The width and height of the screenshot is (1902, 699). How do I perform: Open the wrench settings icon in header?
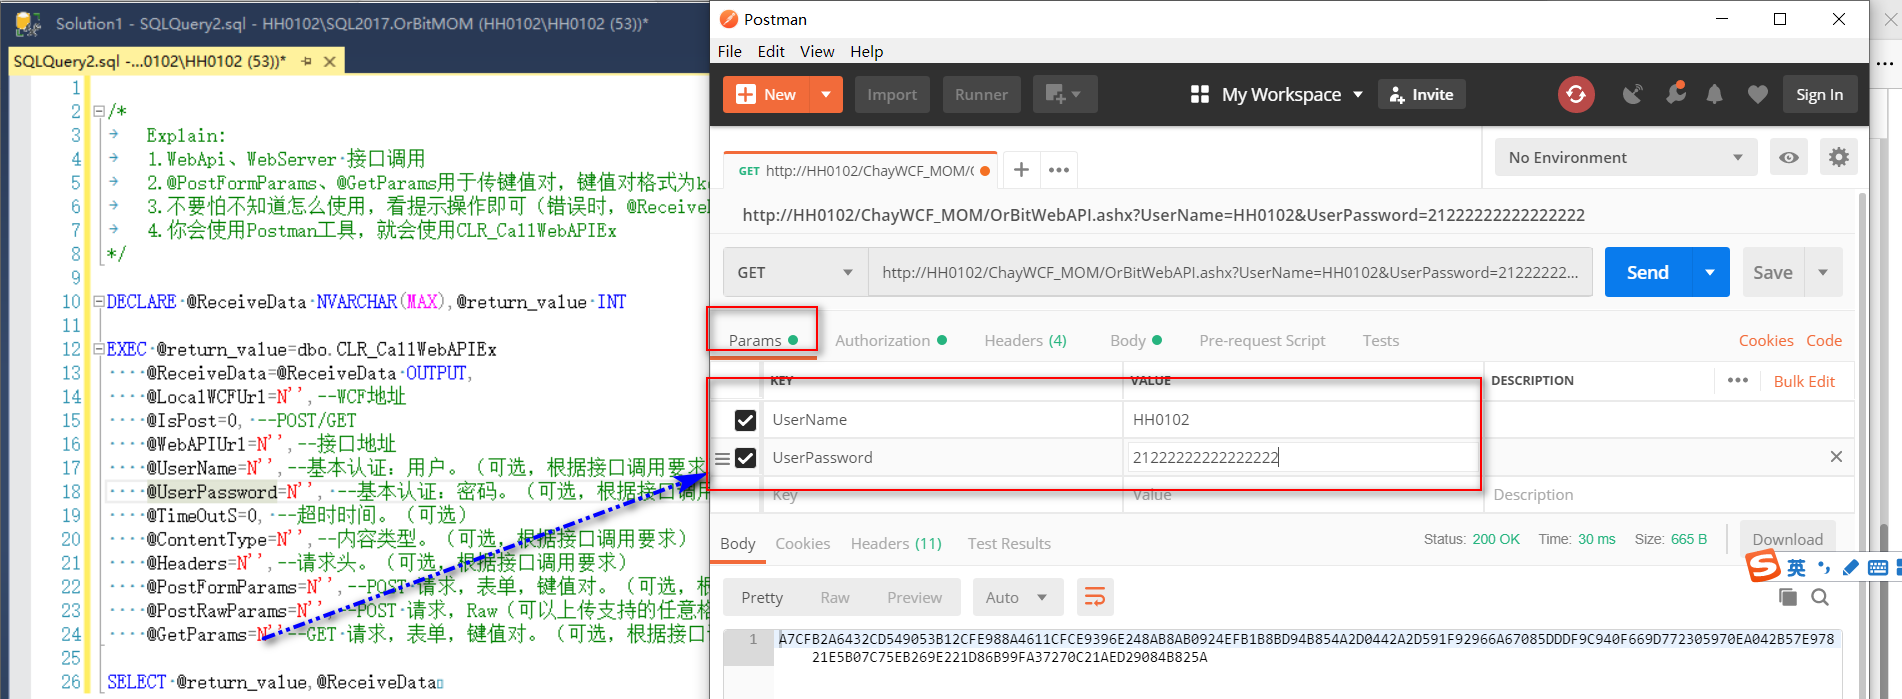[1675, 93]
